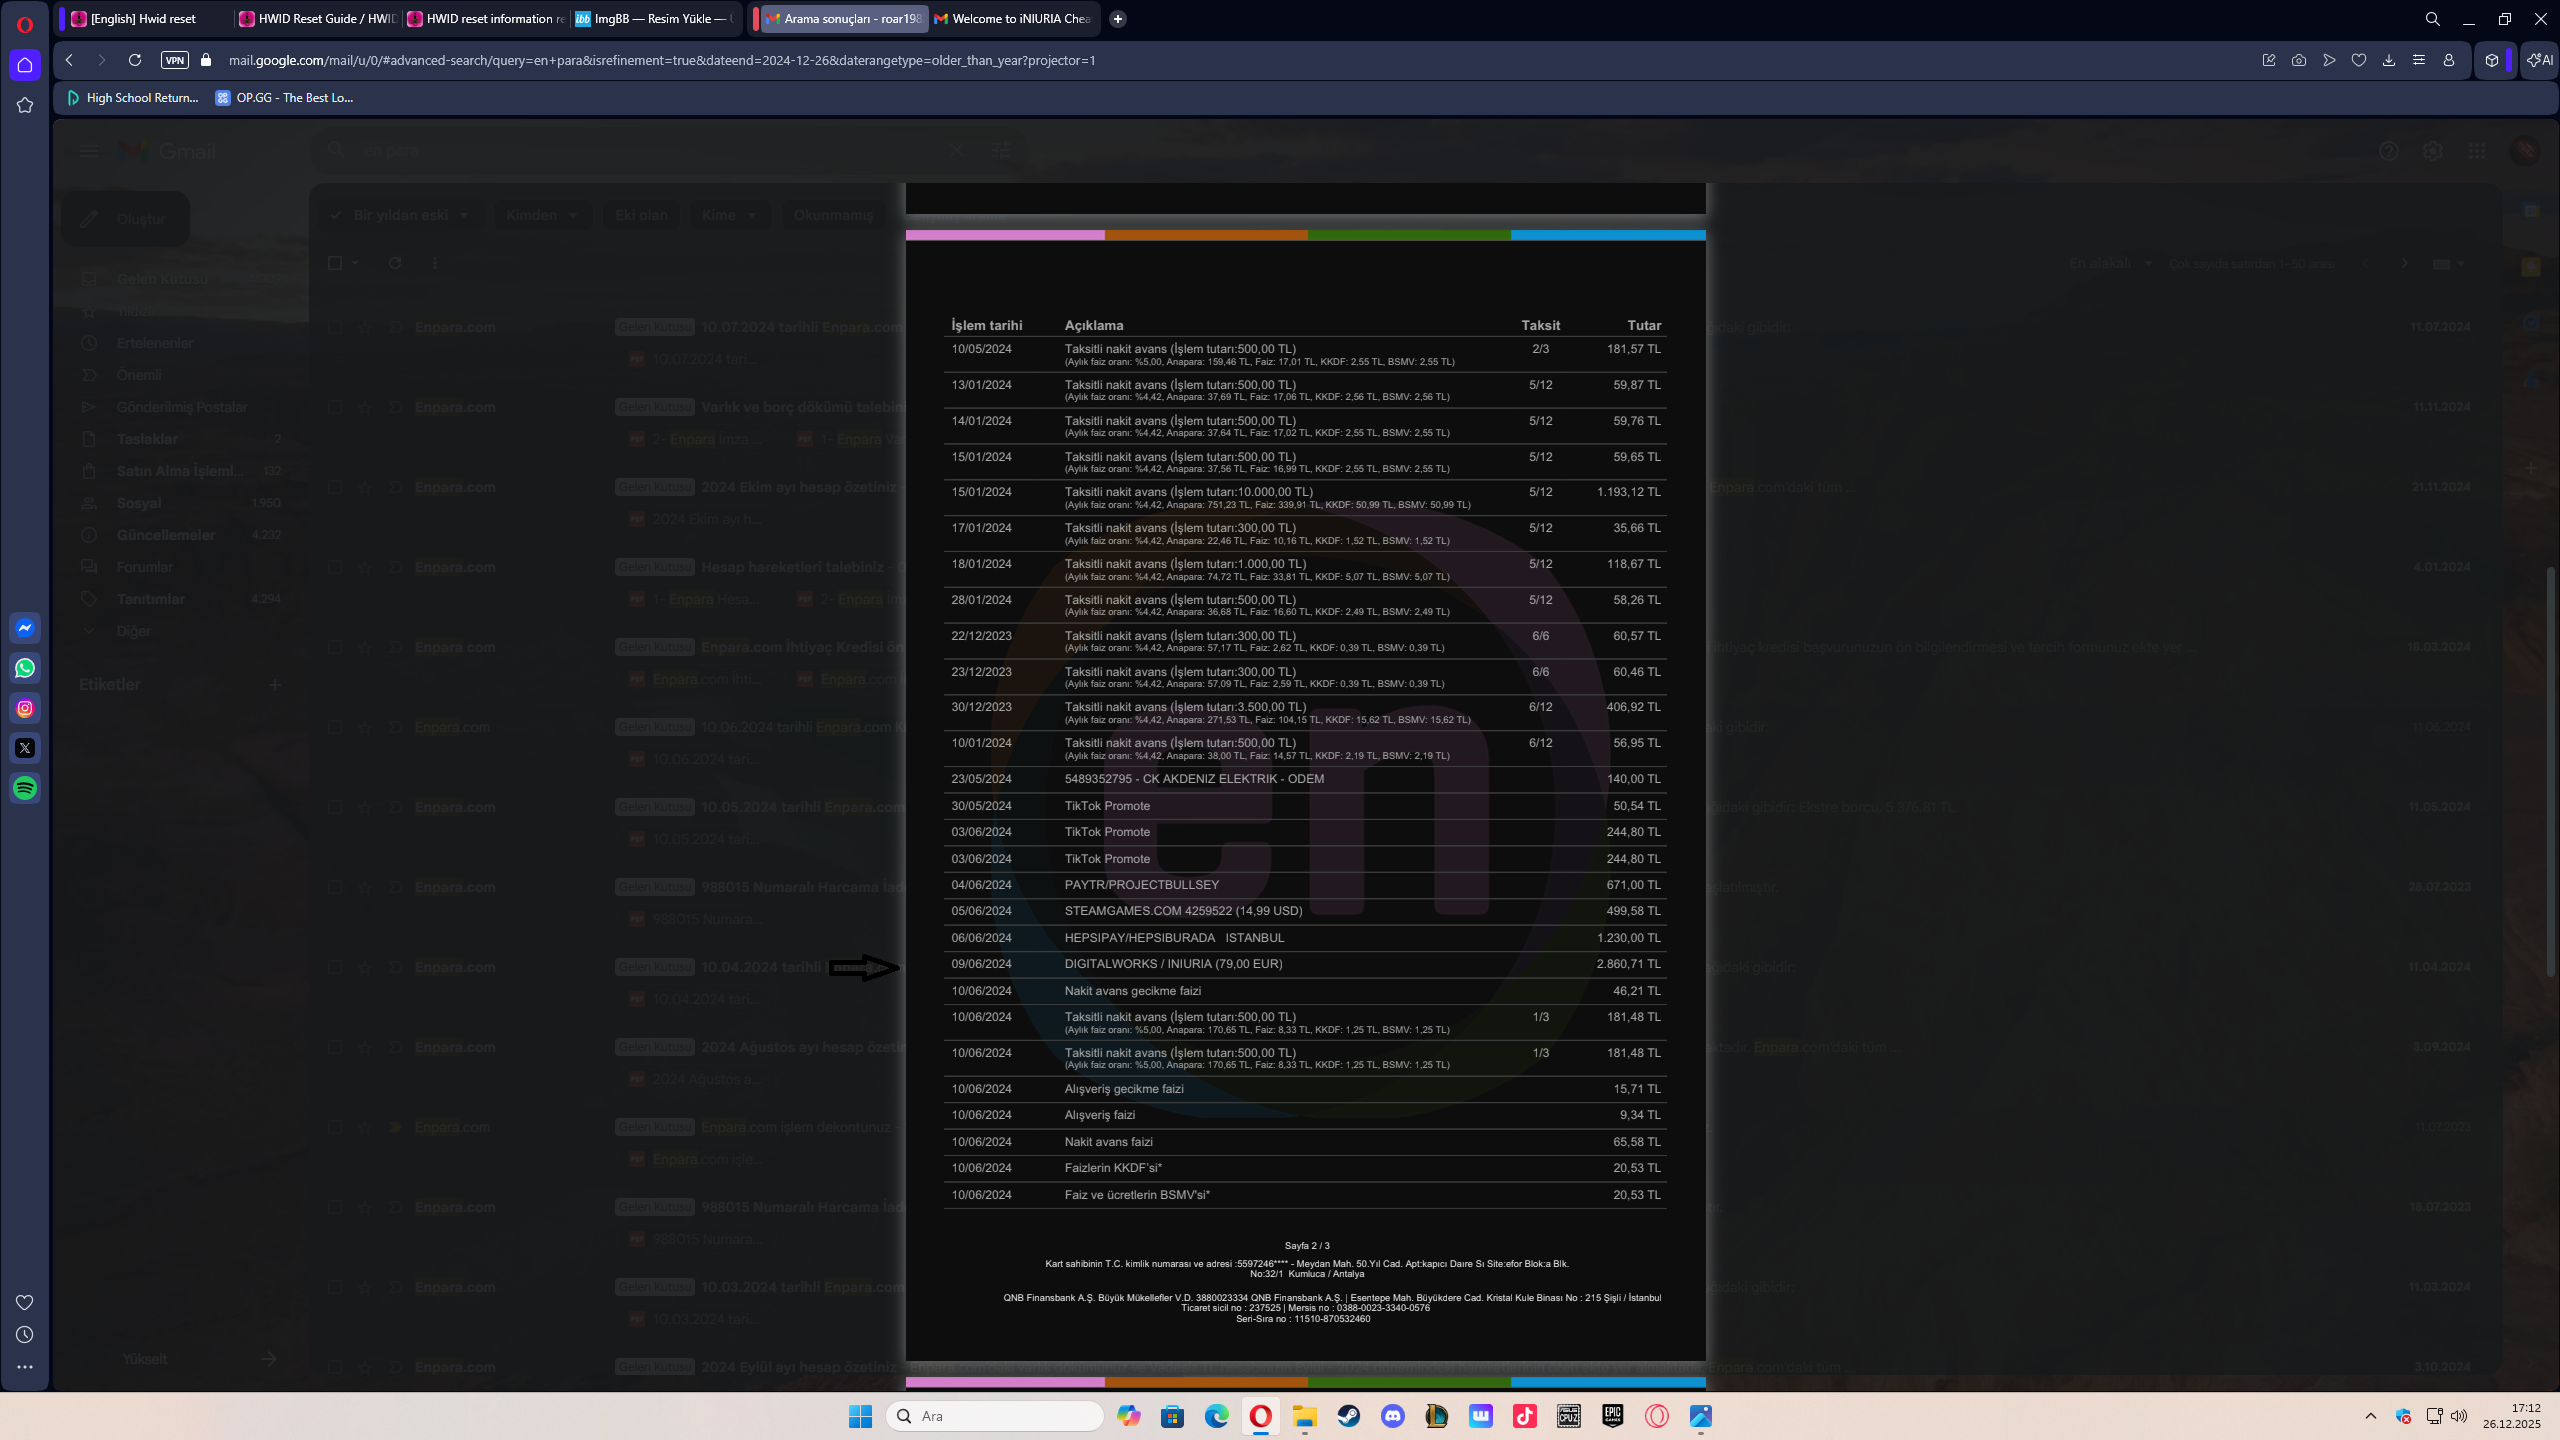Screen dimensions: 2560x1440
Task: Open the select-all options dropdown arrow
Action: tap(355, 263)
